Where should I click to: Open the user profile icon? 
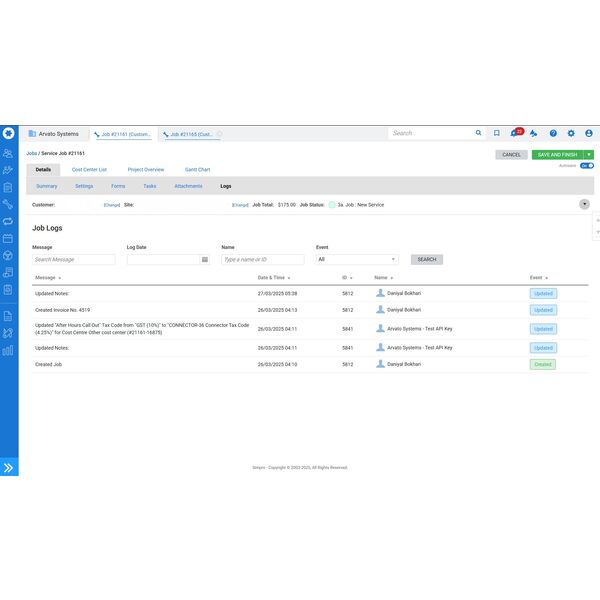click(589, 133)
